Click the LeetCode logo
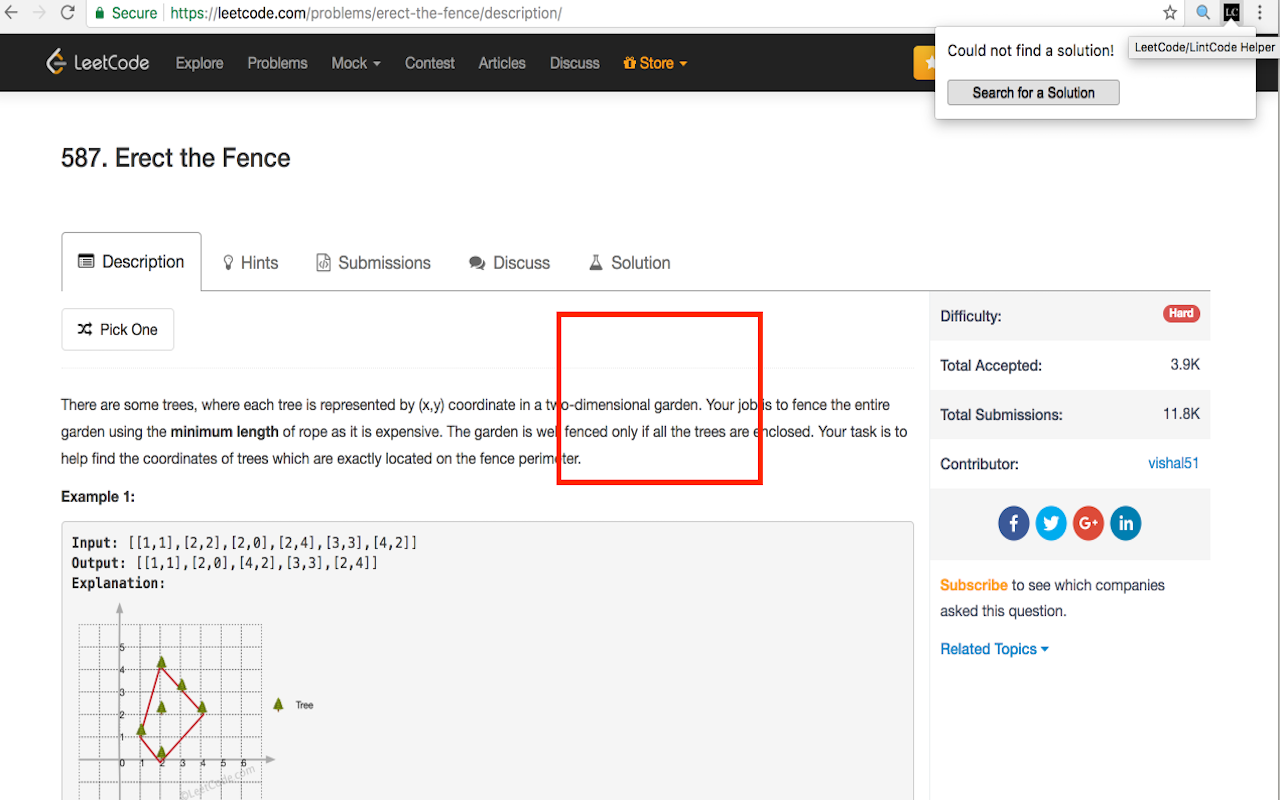 98,63
